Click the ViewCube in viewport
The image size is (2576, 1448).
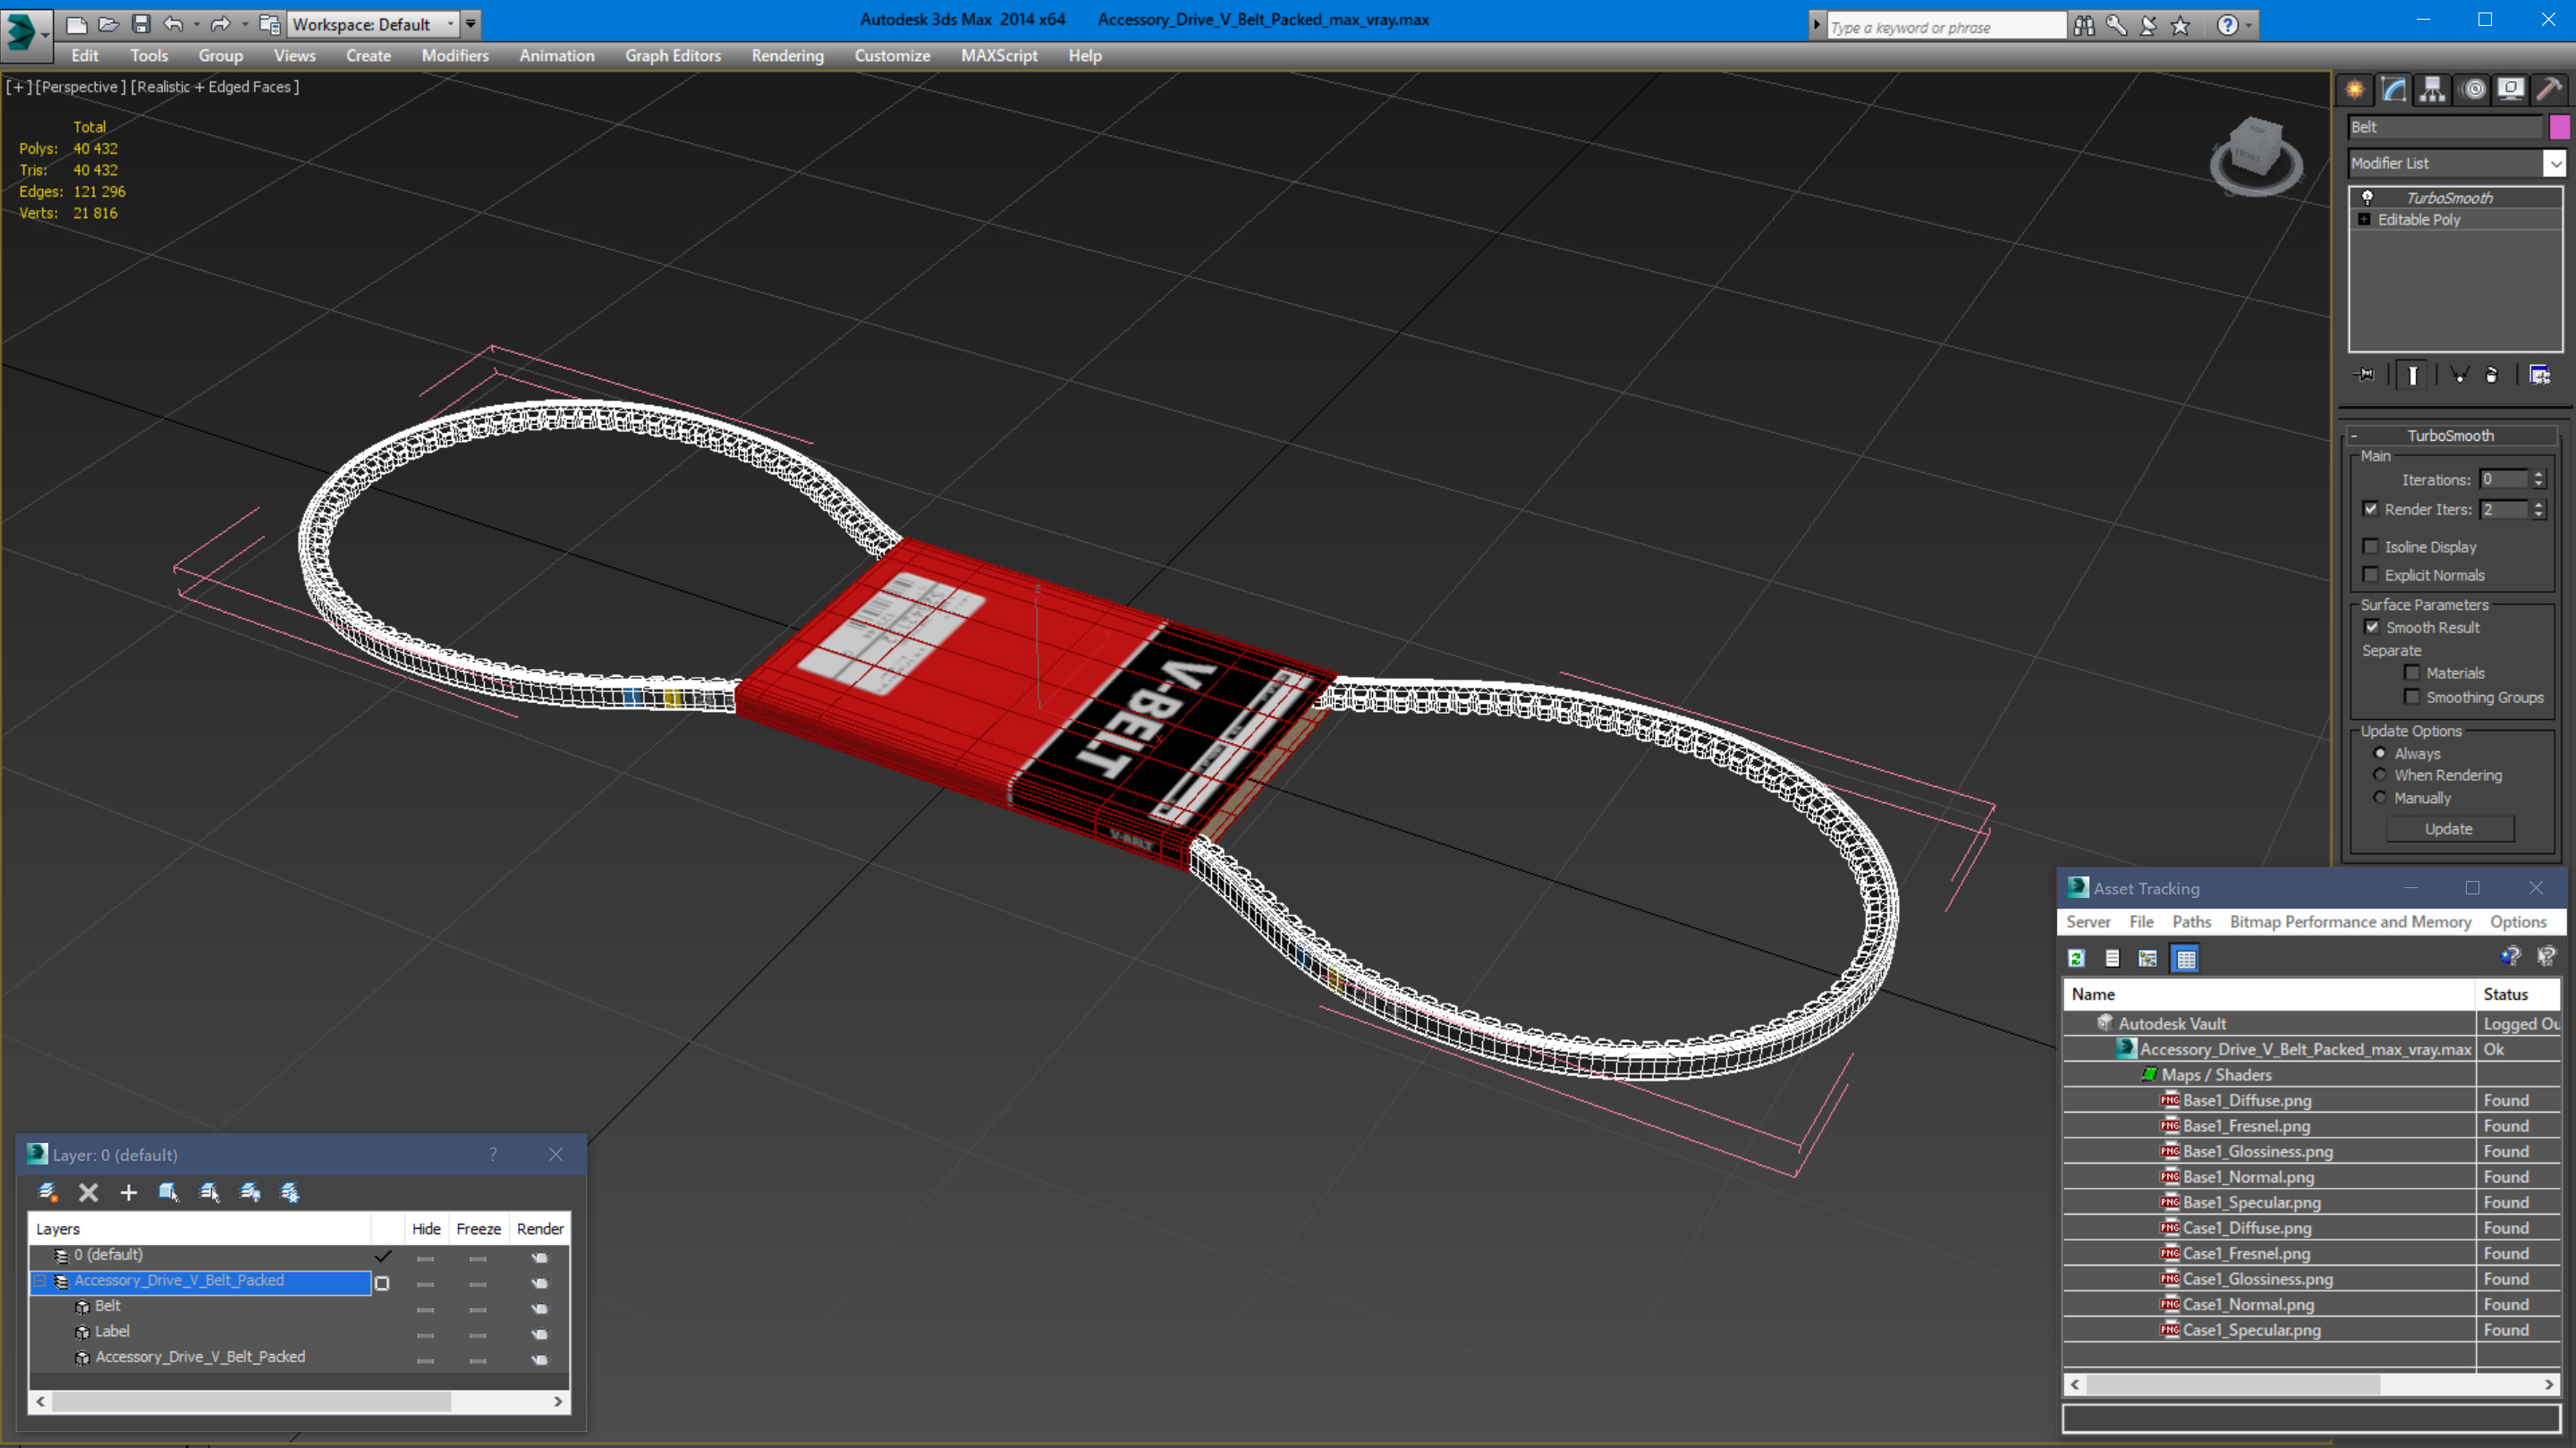(x=2255, y=156)
